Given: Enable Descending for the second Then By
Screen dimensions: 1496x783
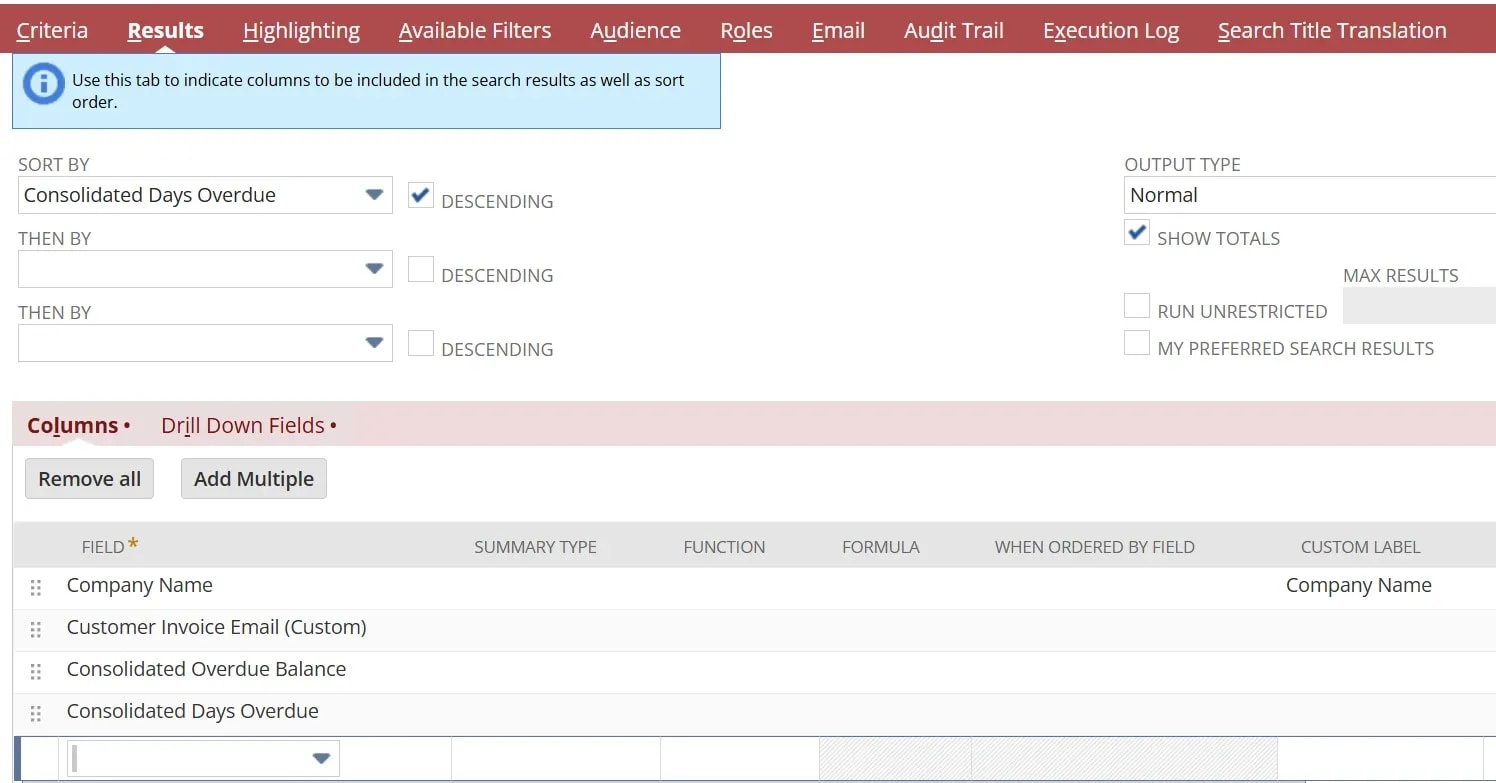Looking at the screenshot, I should pos(421,343).
